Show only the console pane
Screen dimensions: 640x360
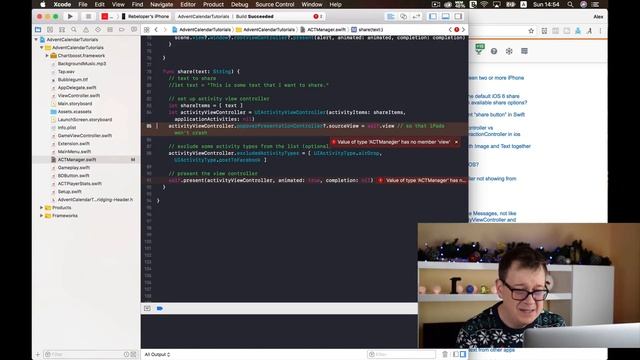tap(463, 354)
